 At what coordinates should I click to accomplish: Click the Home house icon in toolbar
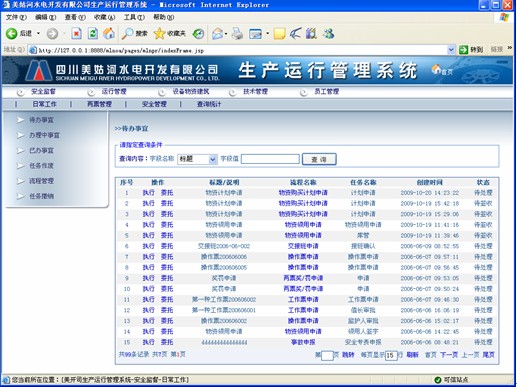pyautogui.click(x=109, y=33)
